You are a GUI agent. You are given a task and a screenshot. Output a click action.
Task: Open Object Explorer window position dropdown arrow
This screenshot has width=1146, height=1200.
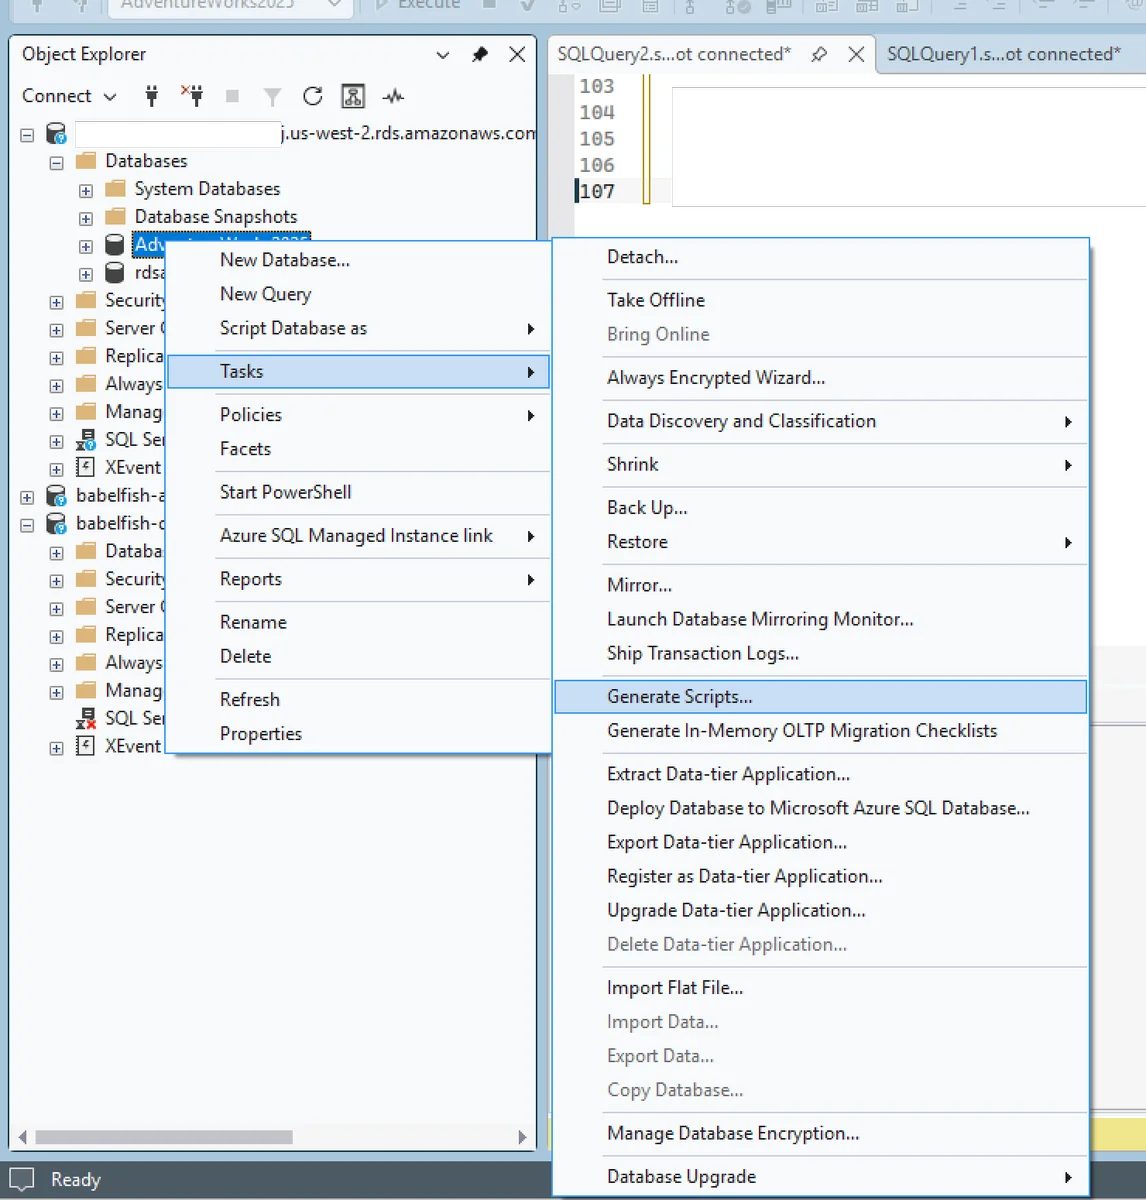tap(443, 55)
